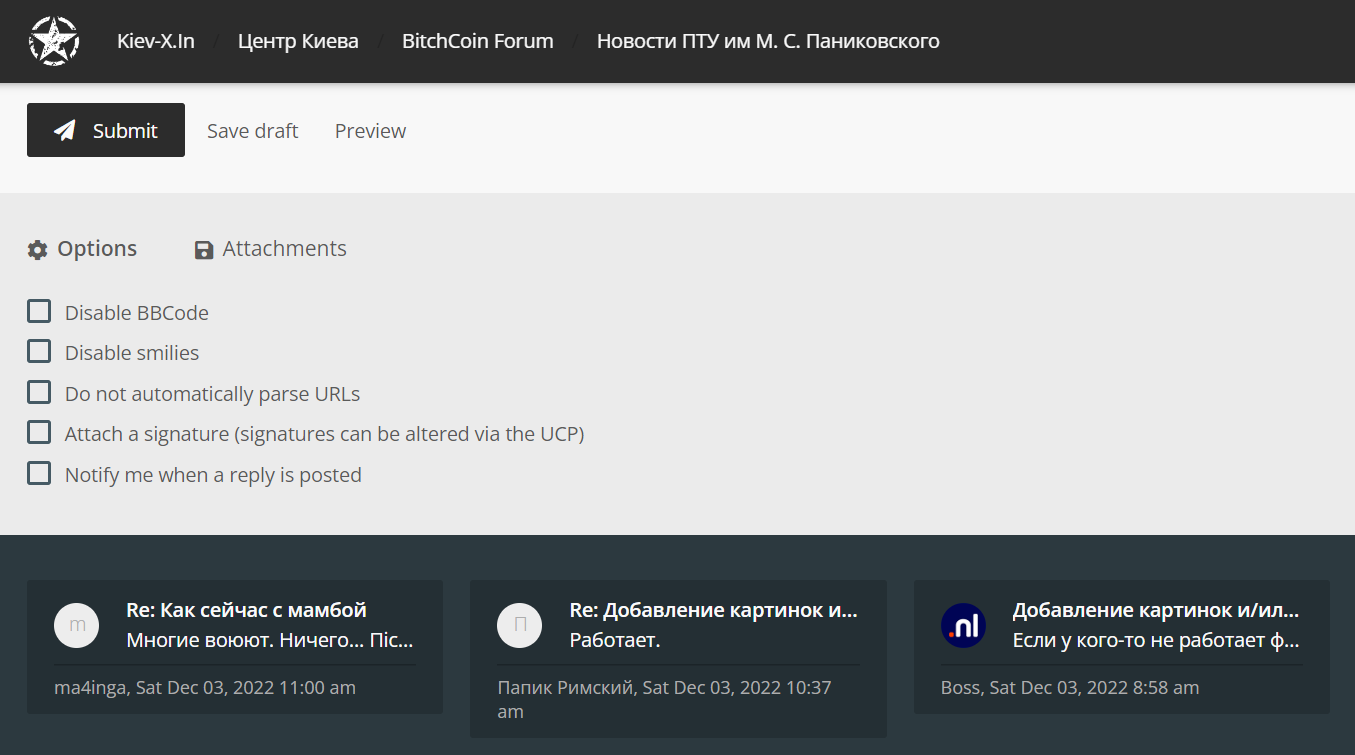Image resolution: width=1355 pixels, height=755 pixels.
Task: Open the Re: Как сейчас с мамбой post
Action: (246, 610)
